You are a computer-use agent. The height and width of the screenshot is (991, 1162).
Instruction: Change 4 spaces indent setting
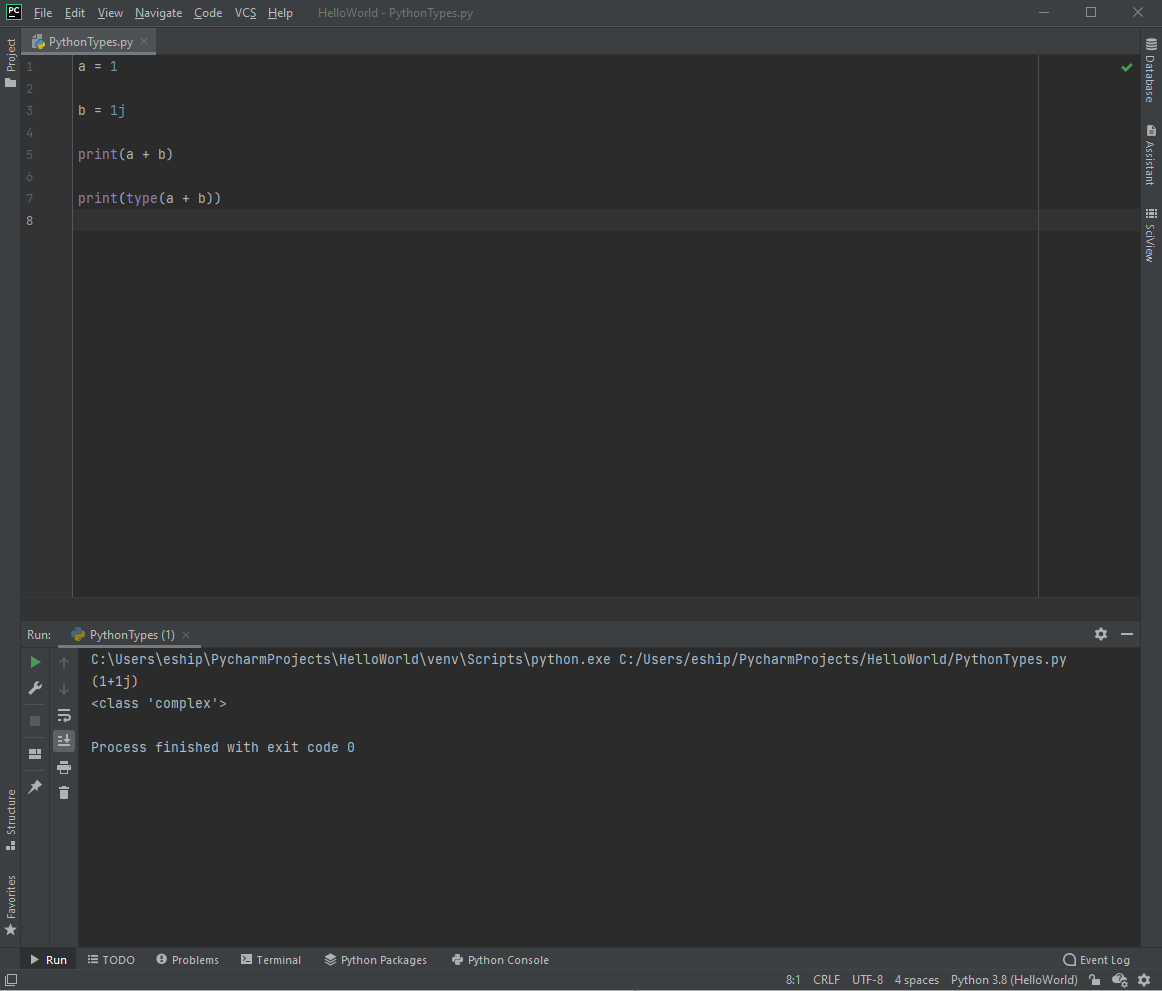click(x=917, y=980)
